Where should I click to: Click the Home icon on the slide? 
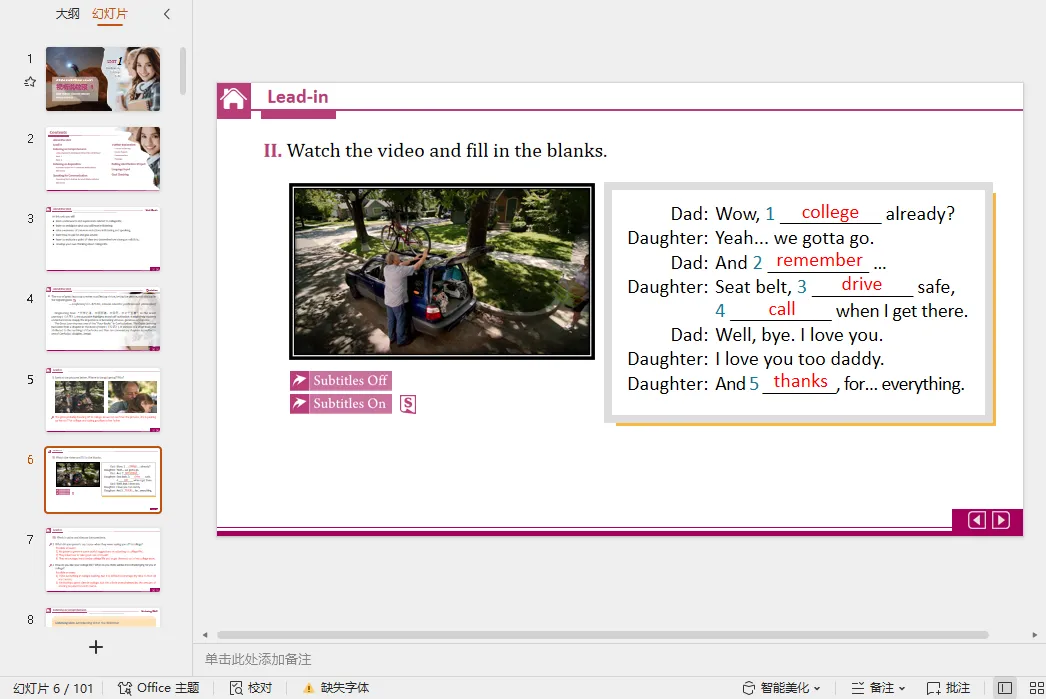click(233, 100)
